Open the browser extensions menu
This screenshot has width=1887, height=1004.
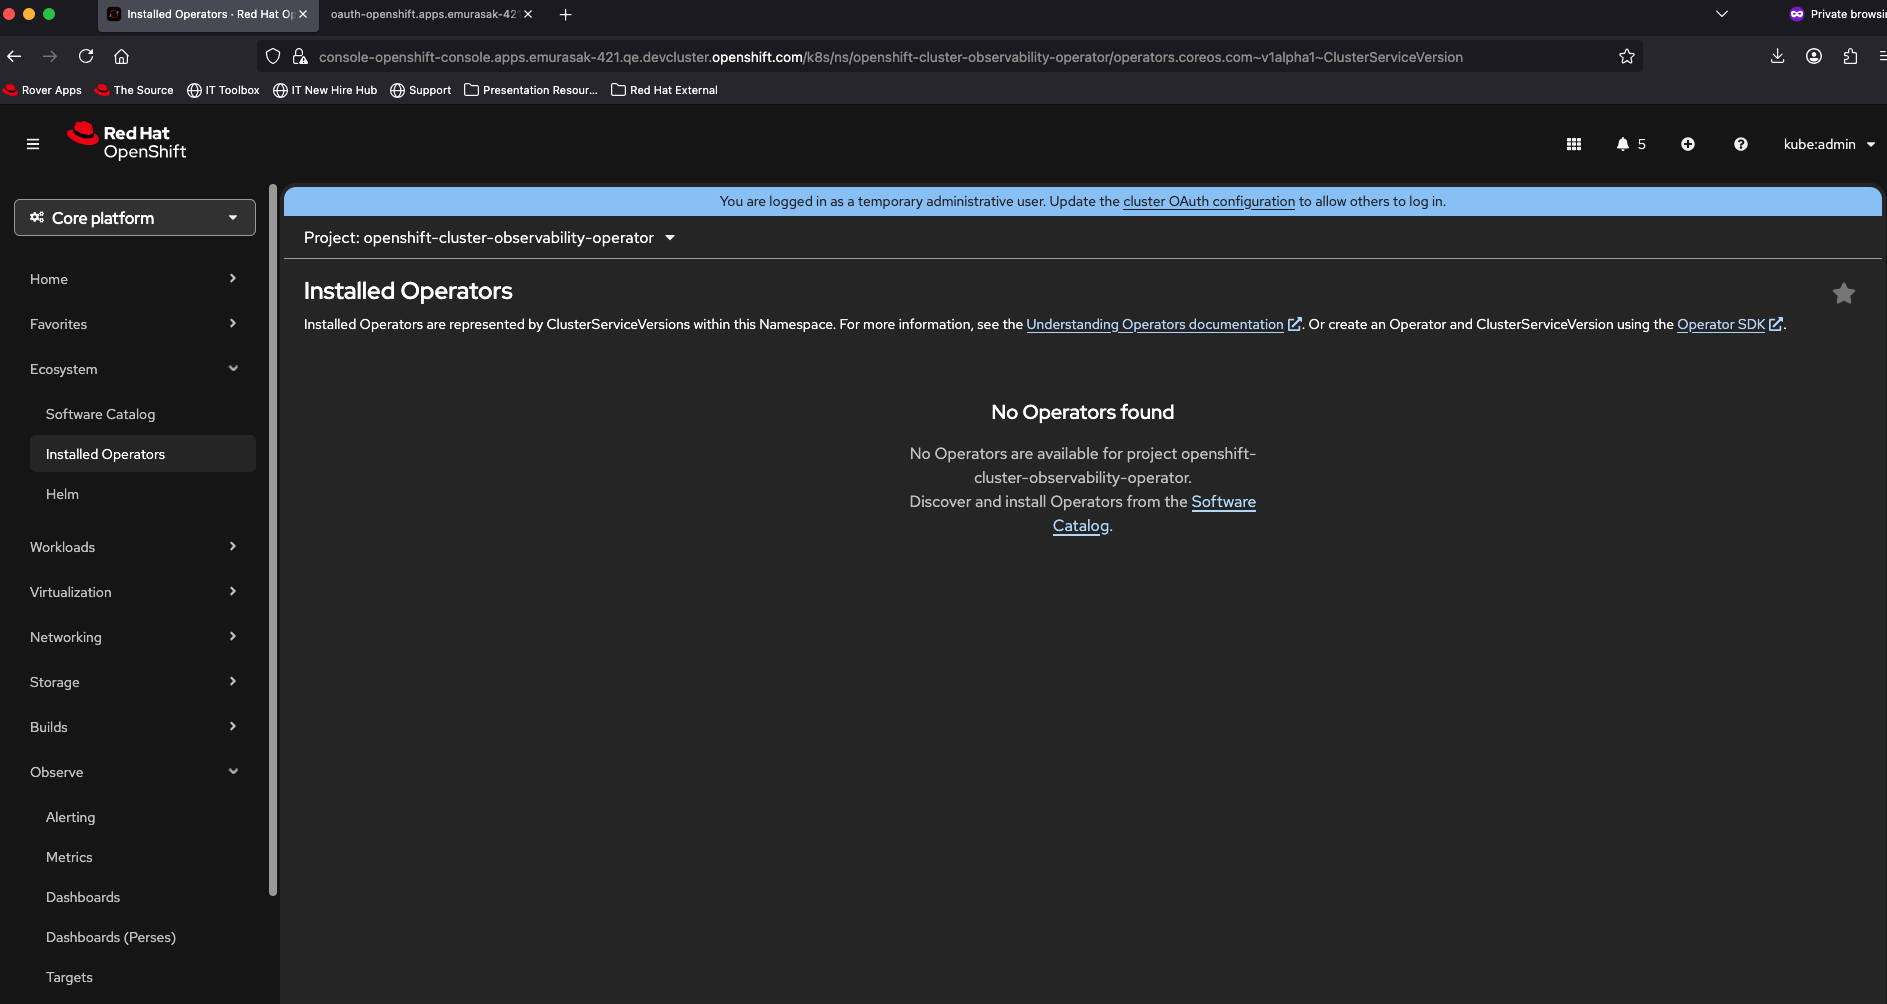pyautogui.click(x=1850, y=56)
